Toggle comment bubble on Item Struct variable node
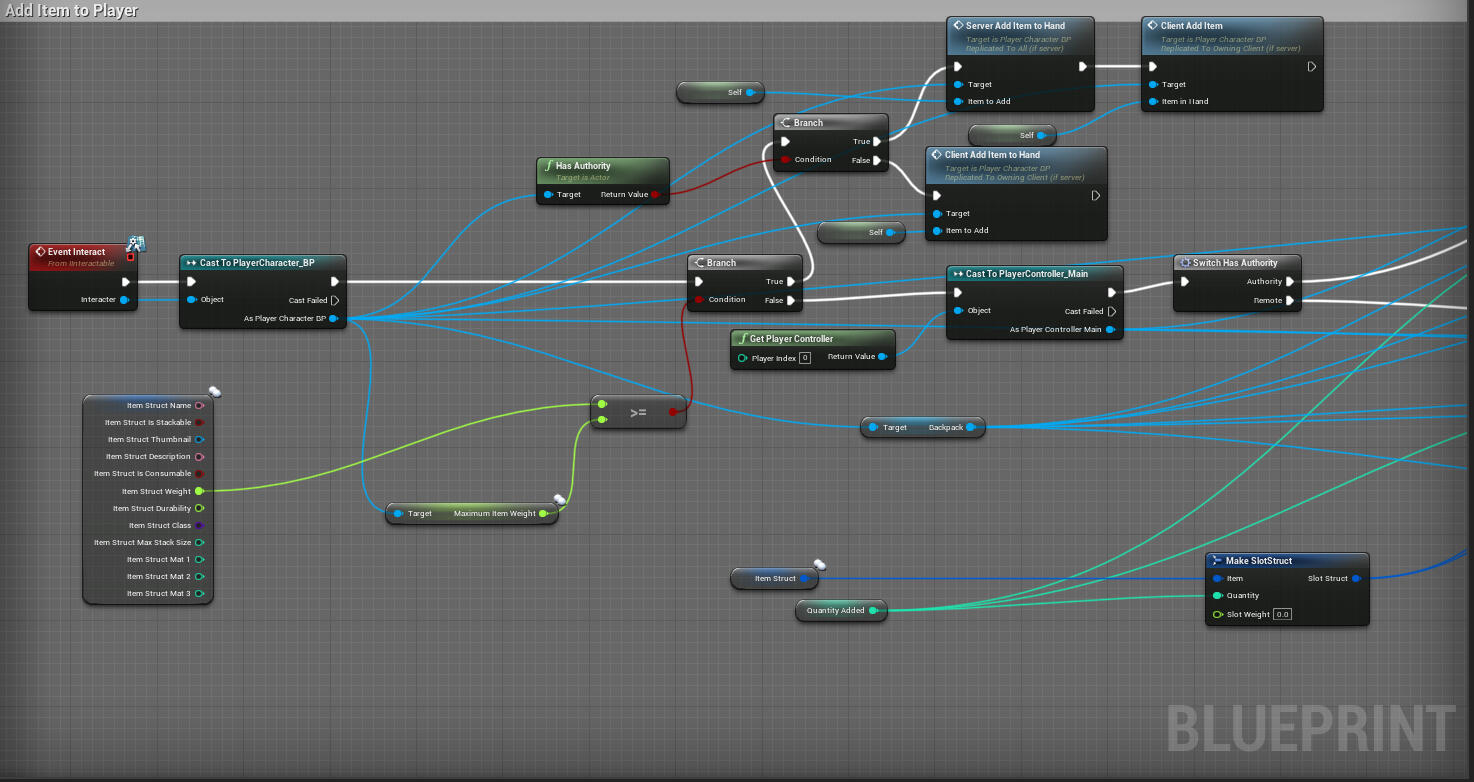This screenshot has width=1474, height=782. click(x=820, y=565)
